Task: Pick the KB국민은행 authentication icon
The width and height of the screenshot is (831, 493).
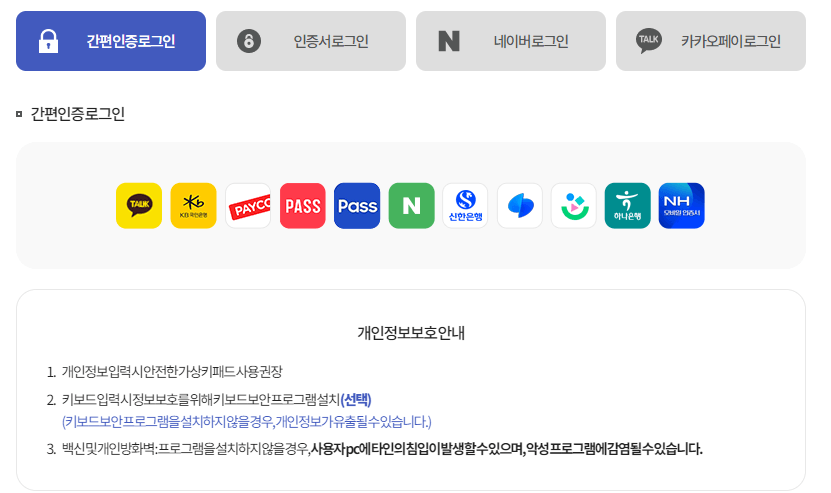Action: 193,206
